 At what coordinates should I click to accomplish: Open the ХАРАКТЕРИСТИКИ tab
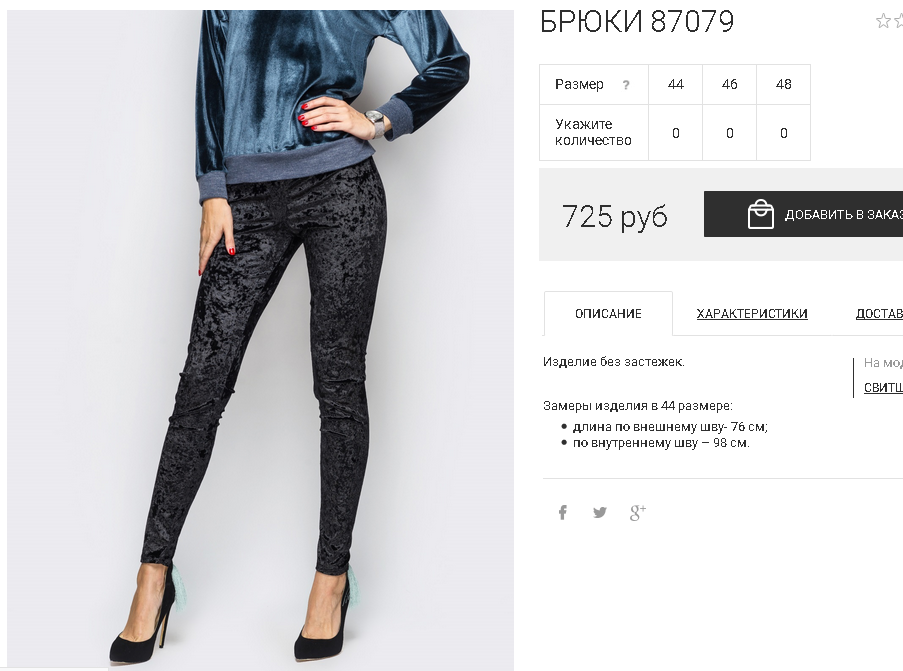[x=752, y=313]
